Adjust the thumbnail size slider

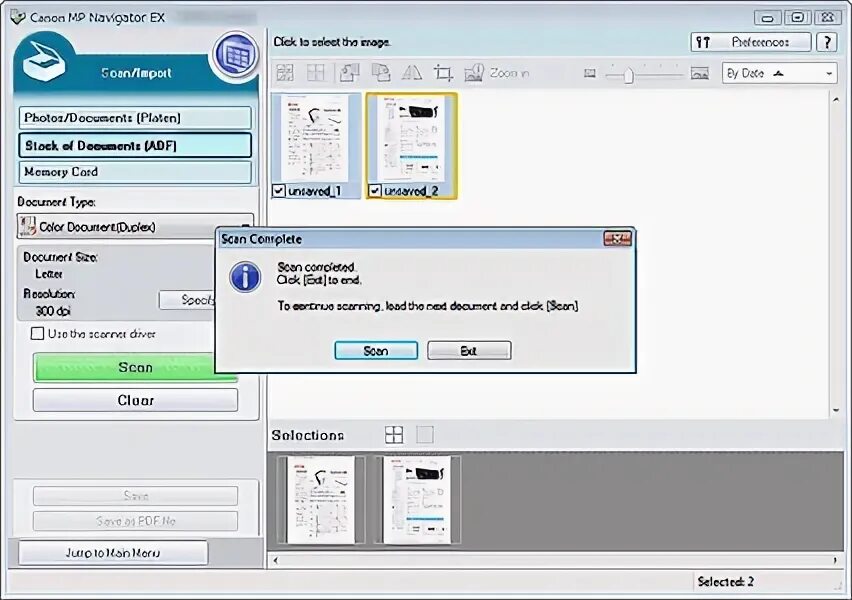click(x=628, y=74)
